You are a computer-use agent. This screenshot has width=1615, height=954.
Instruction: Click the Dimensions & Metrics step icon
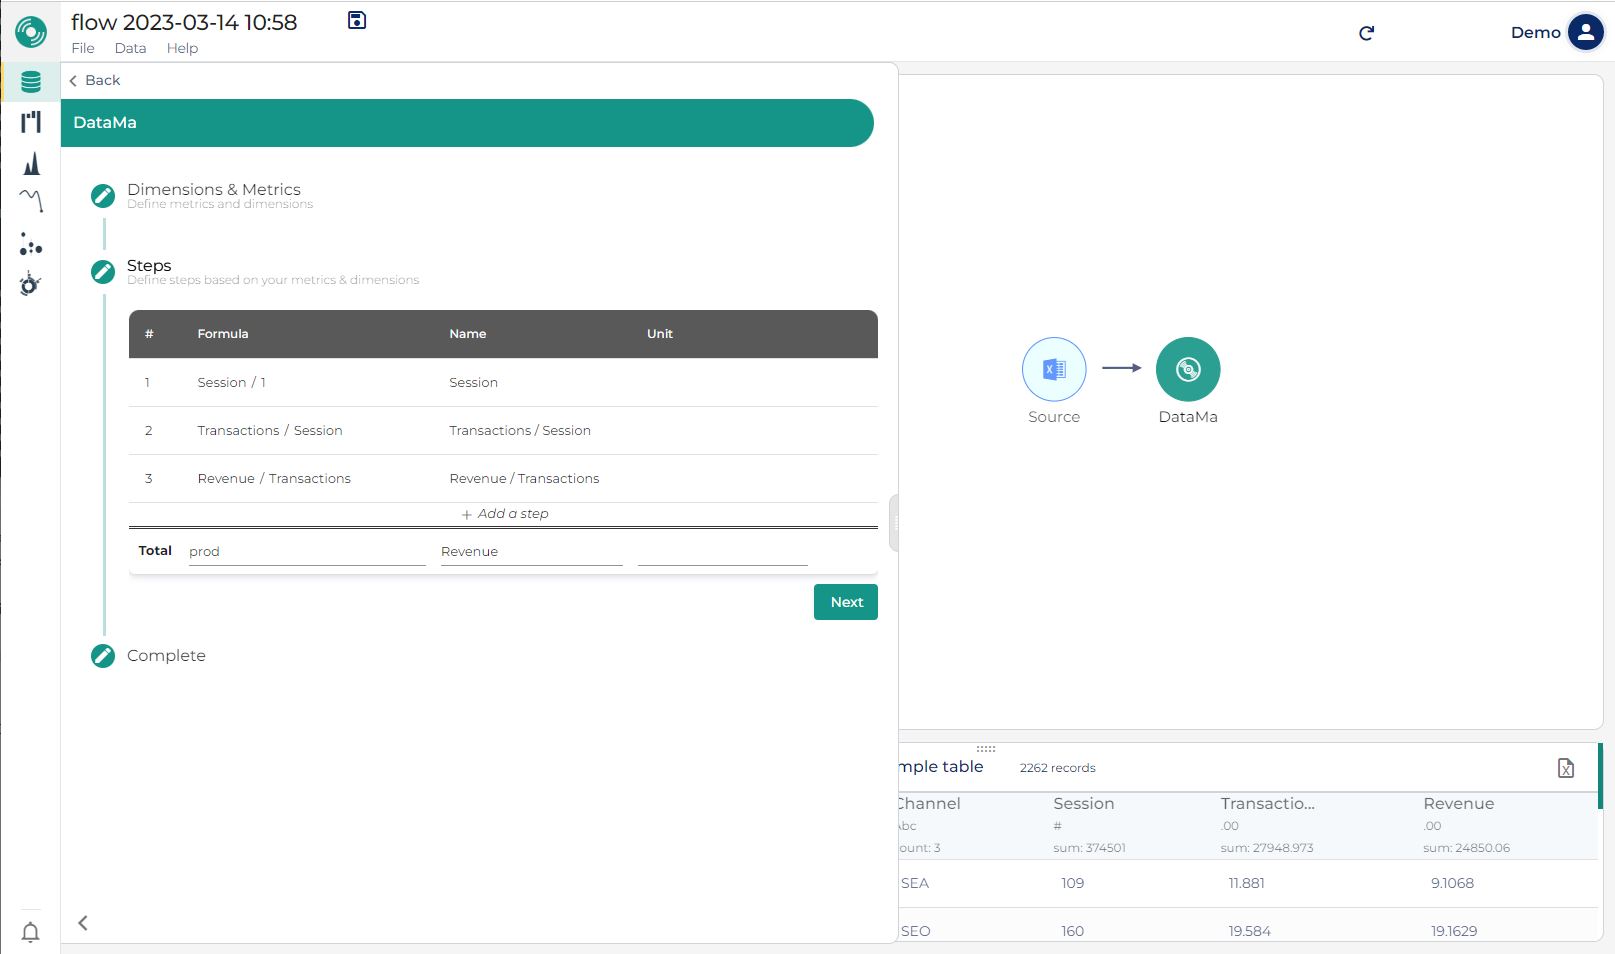(103, 195)
